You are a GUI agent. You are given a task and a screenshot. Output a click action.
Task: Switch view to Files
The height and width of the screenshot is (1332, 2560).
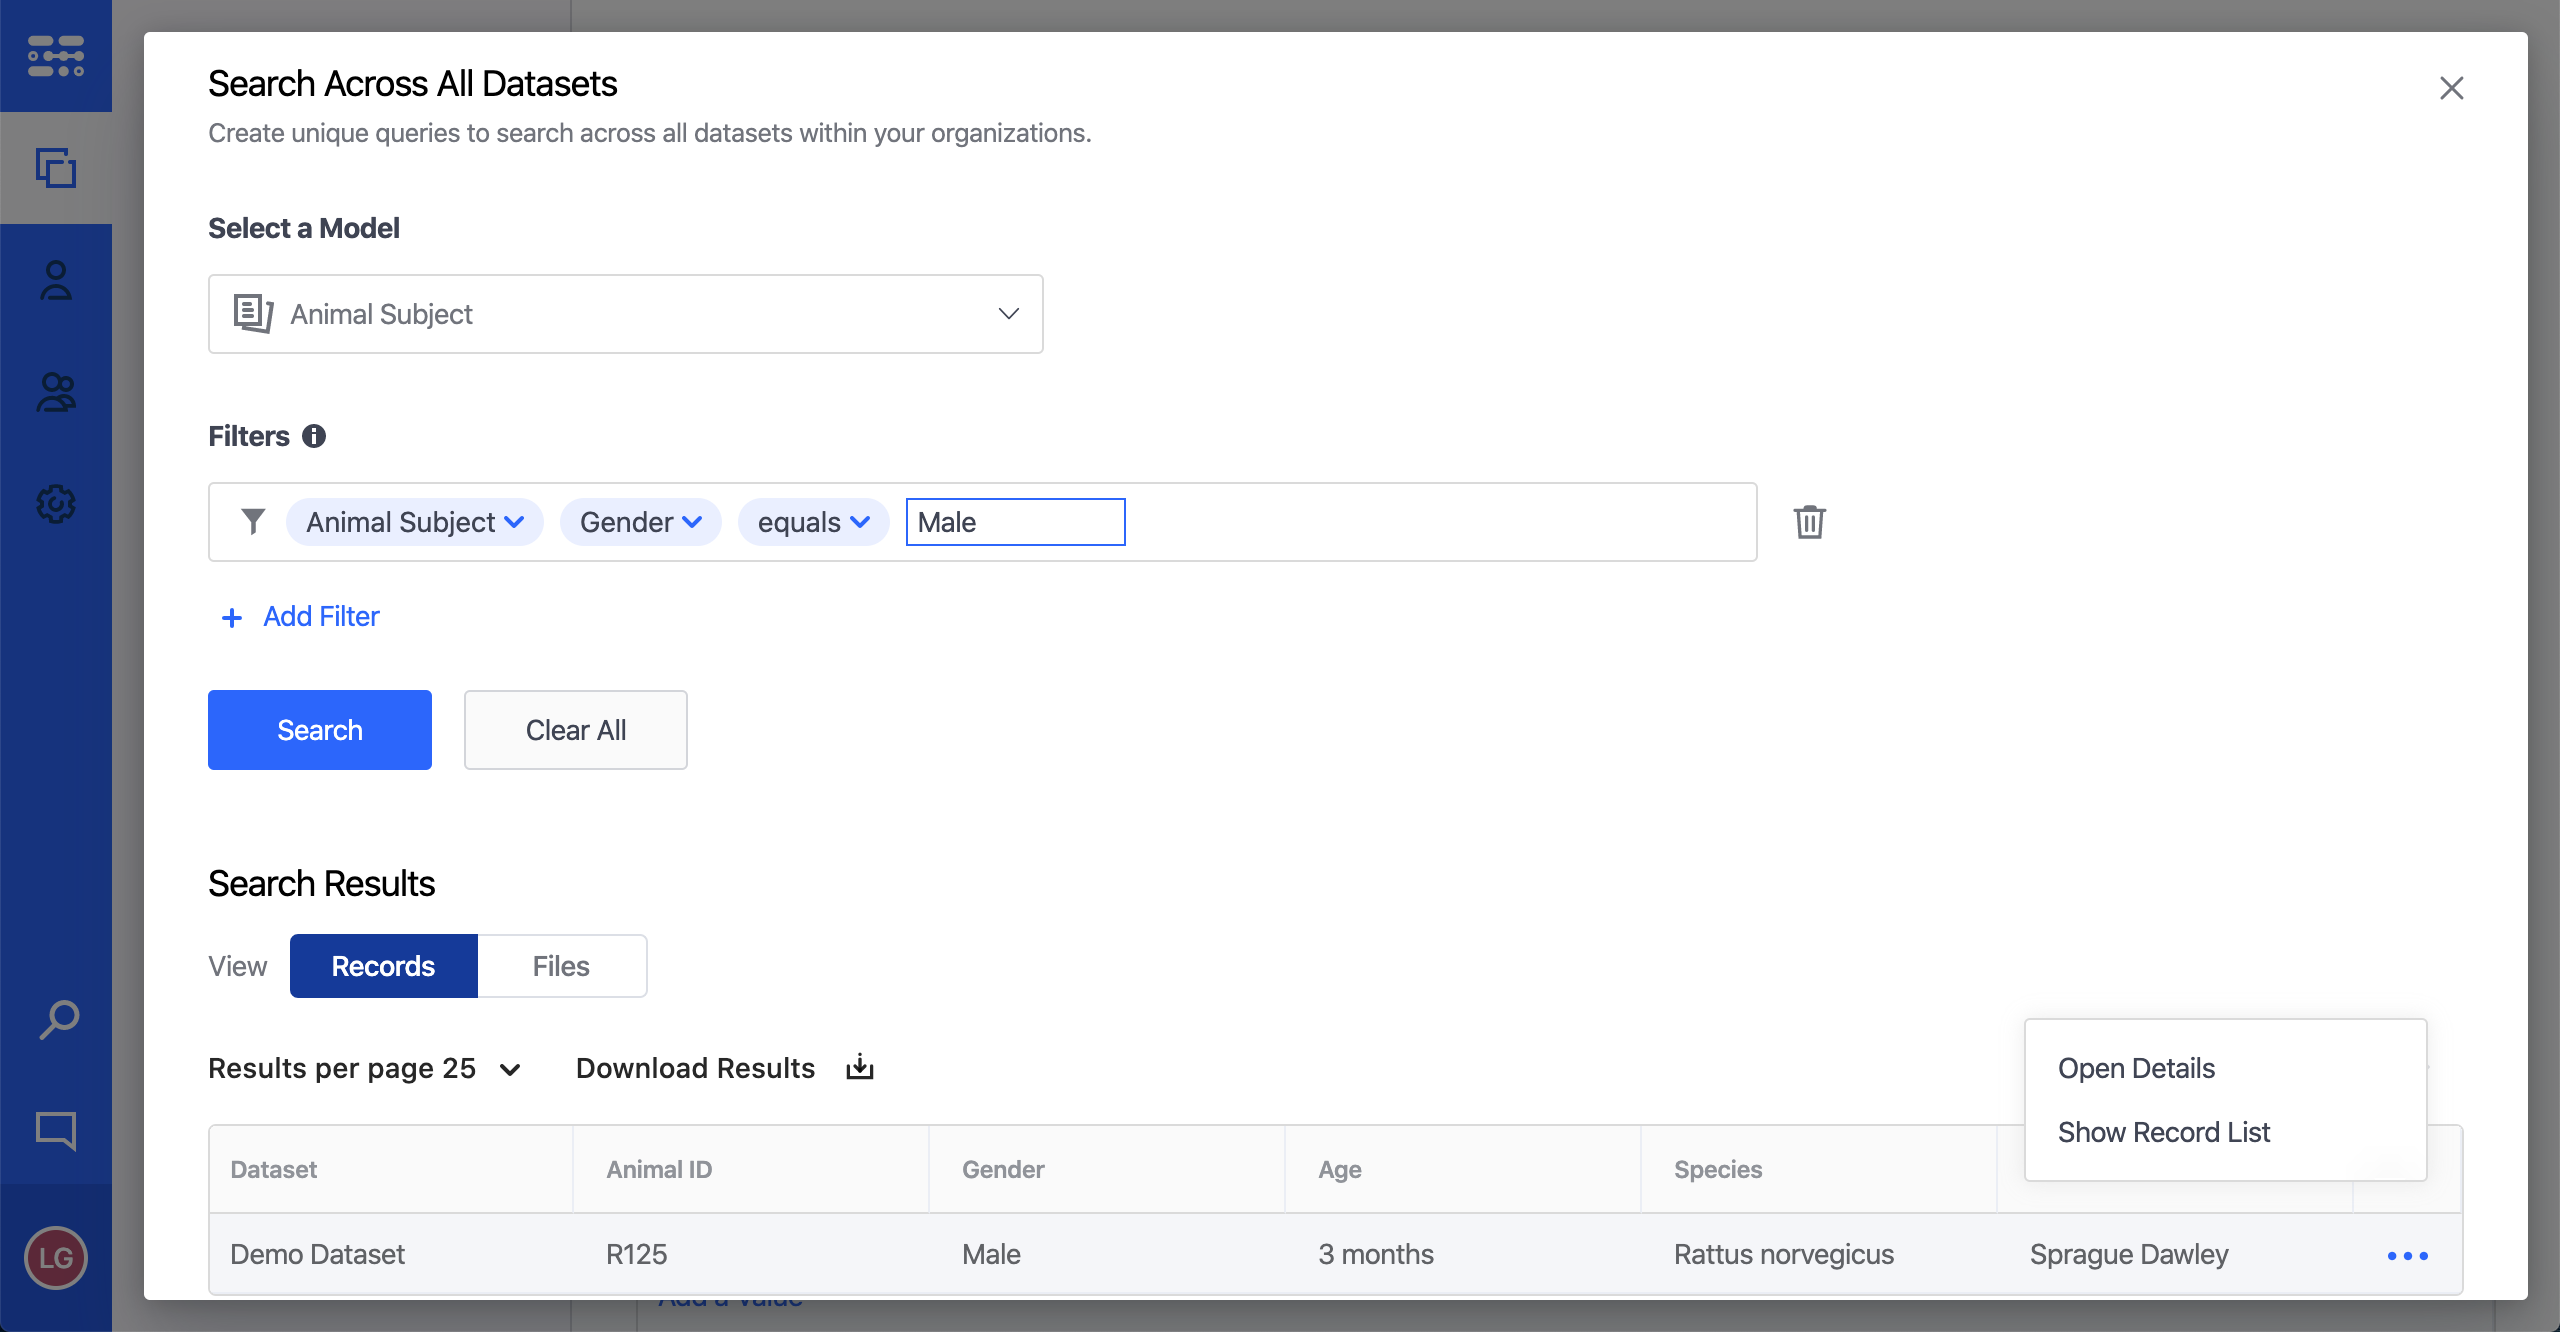(561, 966)
